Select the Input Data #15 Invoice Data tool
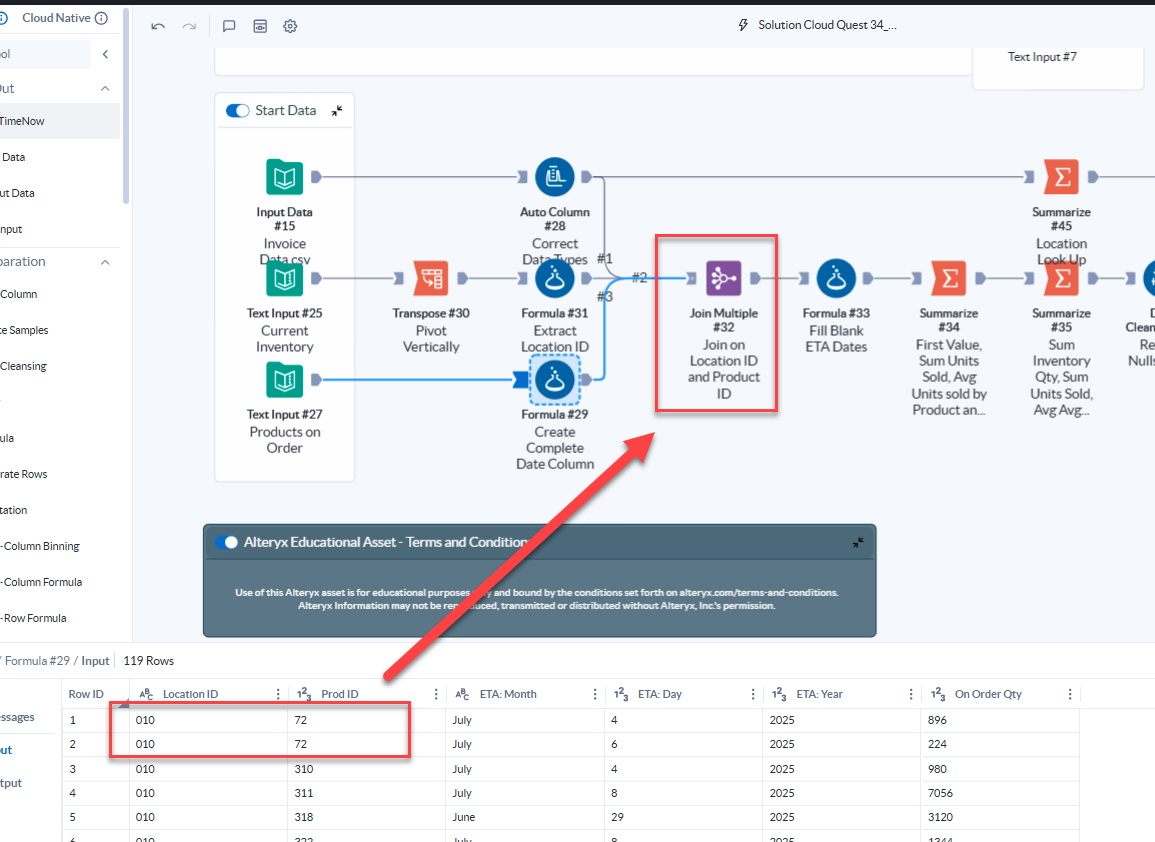The height and width of the screenshot is (842, 1155). coord(284,176)
